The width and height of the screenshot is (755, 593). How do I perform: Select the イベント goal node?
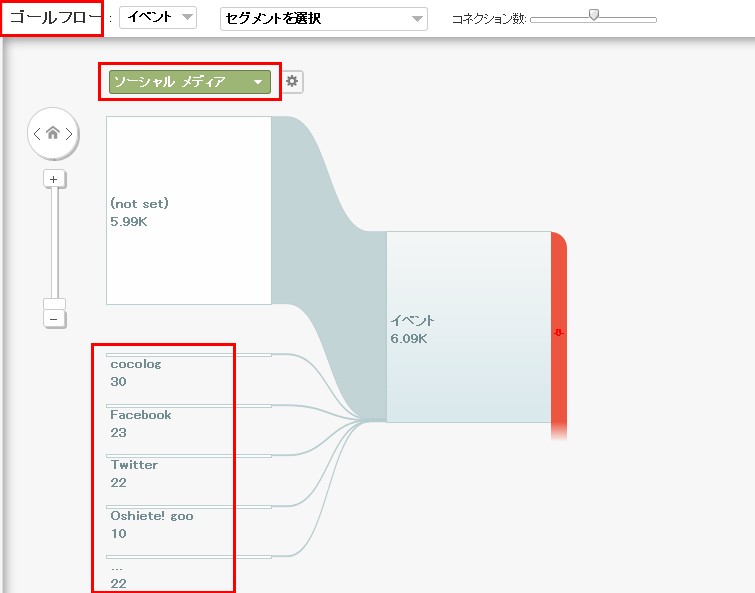pyautogui.click(x=468, y=327)
